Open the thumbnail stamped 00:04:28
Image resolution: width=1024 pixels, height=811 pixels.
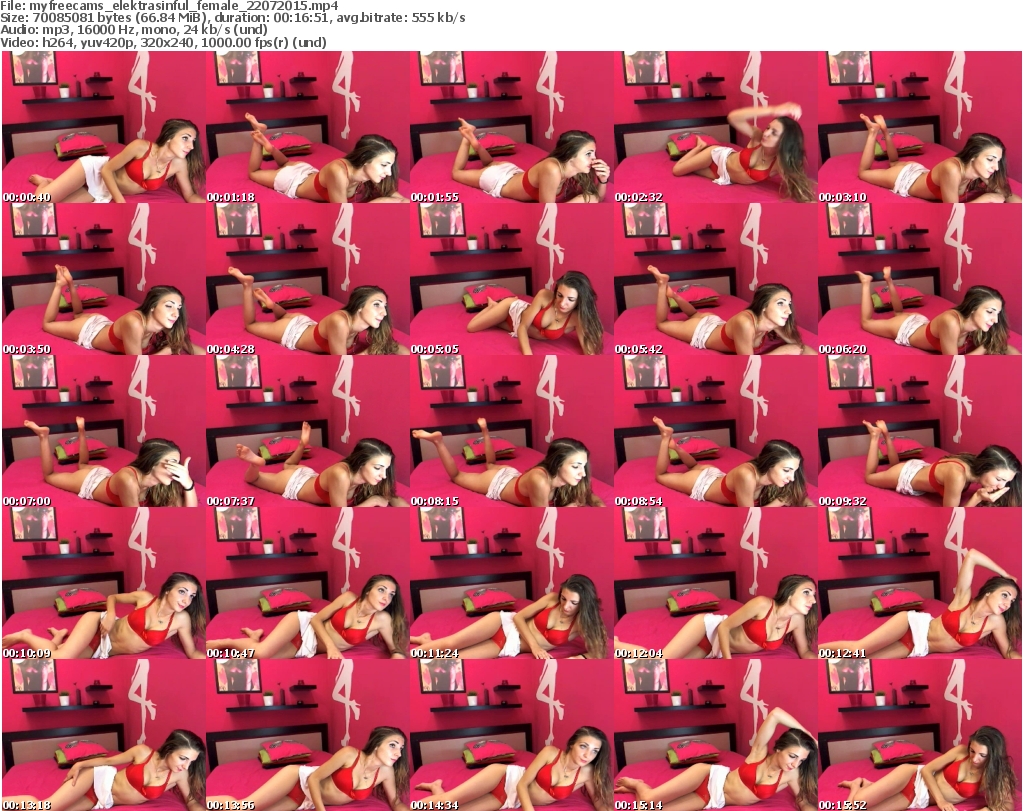point(308,279)
